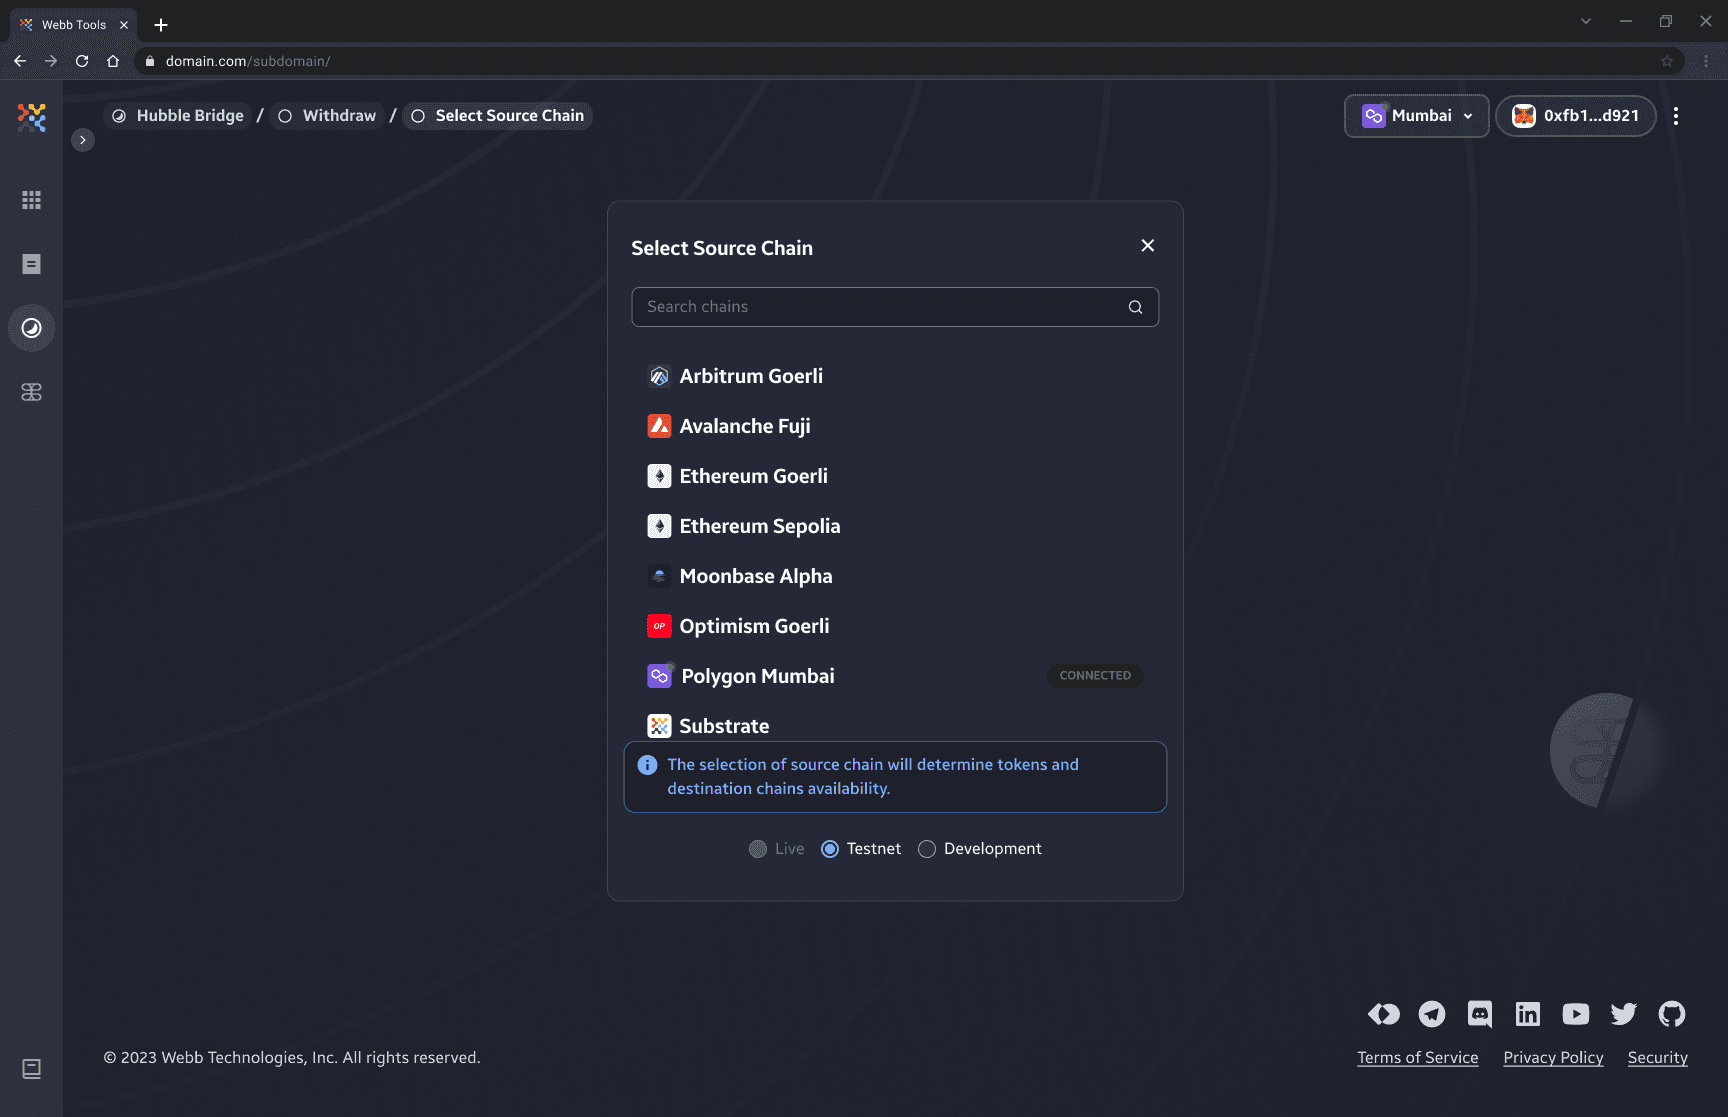This screenshot has height=1117, width=1728.
Task: Open the document list sidebar icon
Action: [x=32, y=264]
